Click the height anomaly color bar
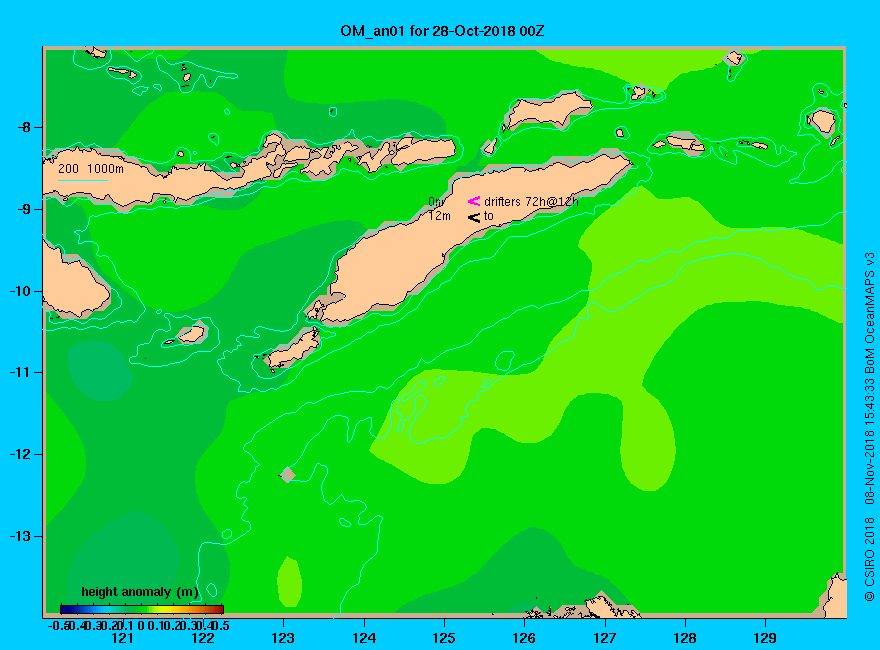The image size is (880, 650). point(142,609)
